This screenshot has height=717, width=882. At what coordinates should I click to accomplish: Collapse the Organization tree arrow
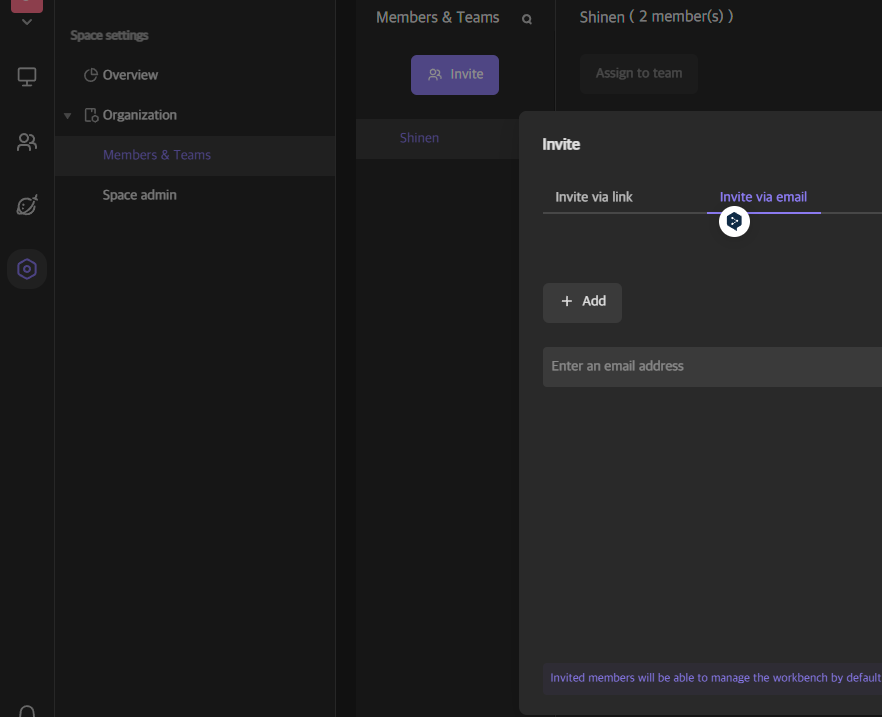click(68, 116)
